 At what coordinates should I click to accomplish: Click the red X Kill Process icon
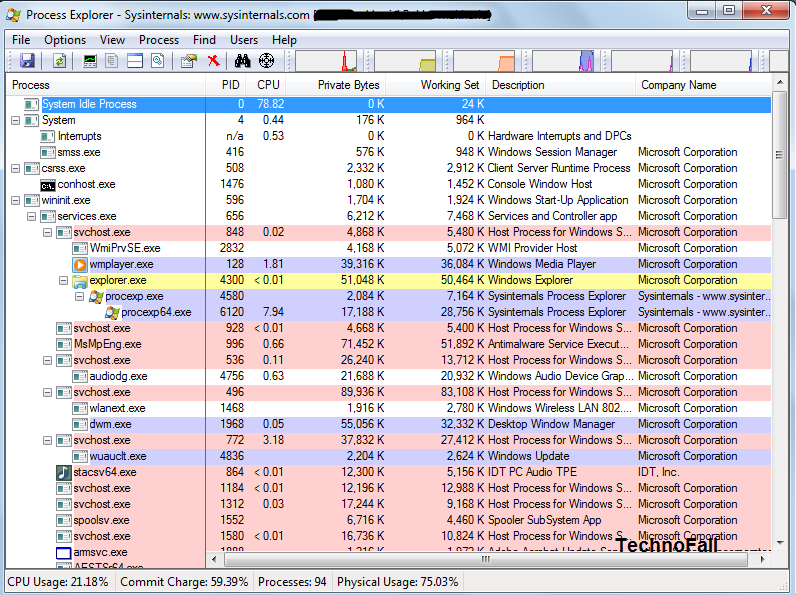coord(214,61)
